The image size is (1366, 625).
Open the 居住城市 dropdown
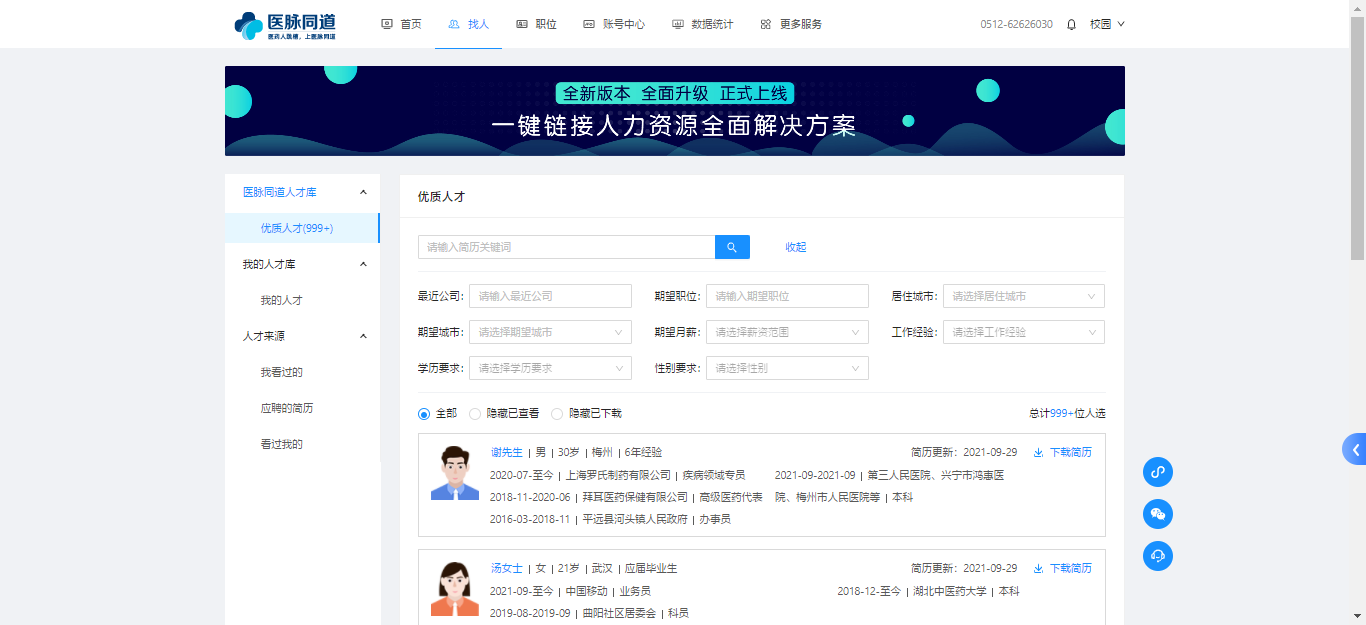pos(1023,296)
